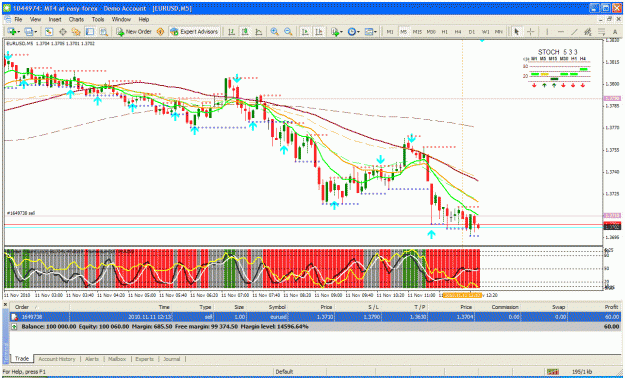Open the Periods clock button
Screen dimensions: 625x378
click(x=352, y=32)
